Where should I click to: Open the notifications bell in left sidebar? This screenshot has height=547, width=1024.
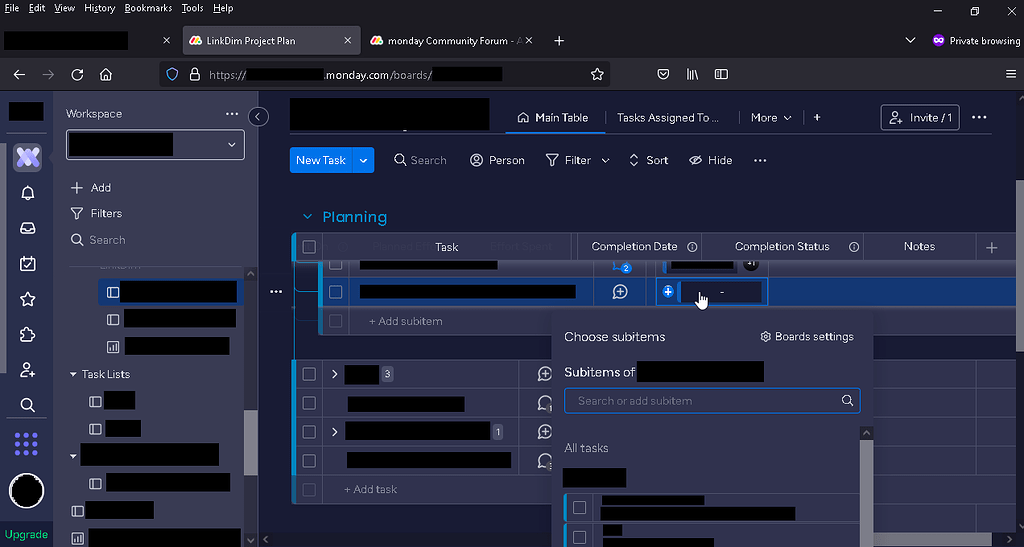coord(28,193)
